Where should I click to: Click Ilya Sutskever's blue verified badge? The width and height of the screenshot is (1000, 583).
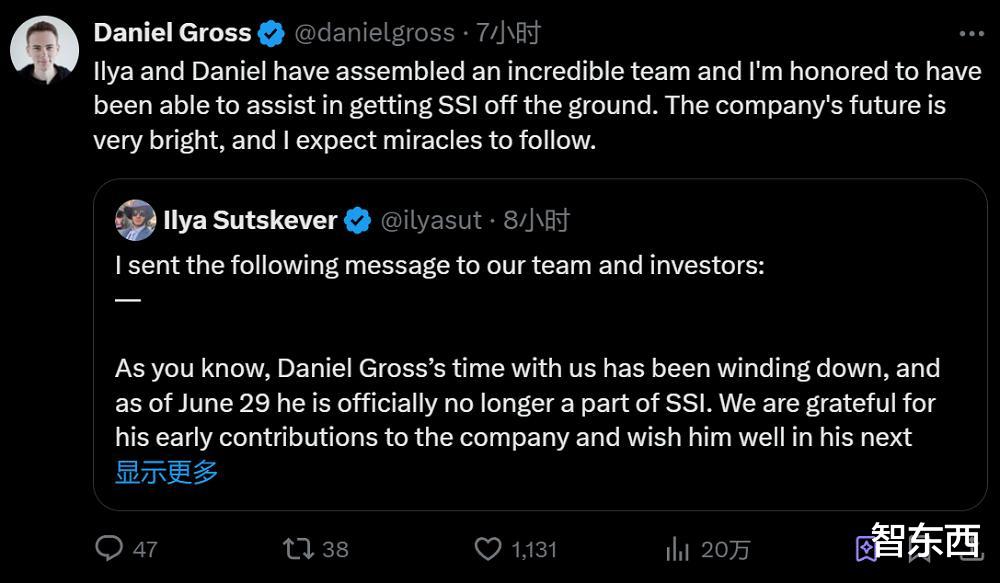click(x=357, y=221)
